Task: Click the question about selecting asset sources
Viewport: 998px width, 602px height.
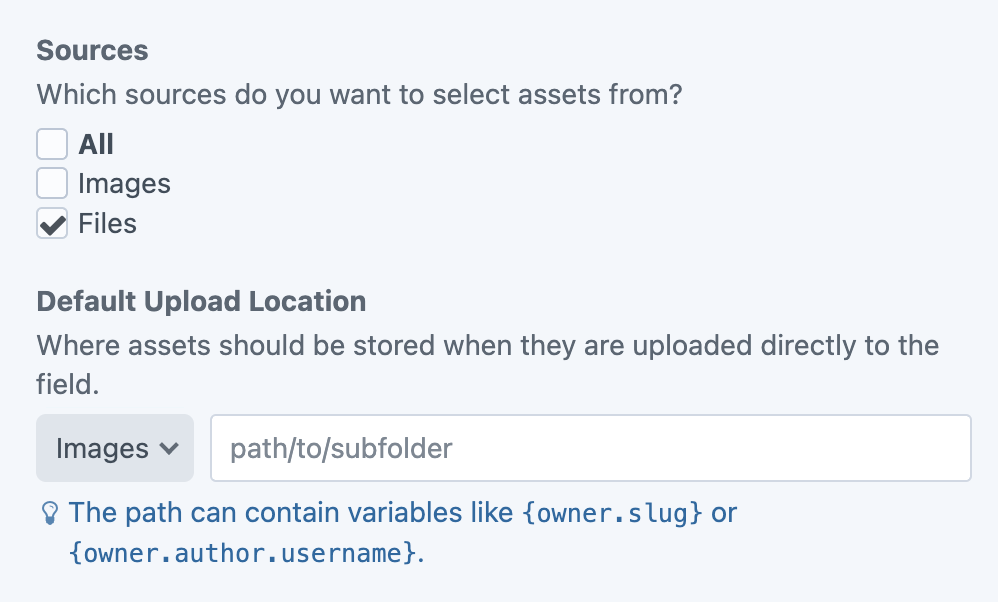Action: [x=359, y=94]
